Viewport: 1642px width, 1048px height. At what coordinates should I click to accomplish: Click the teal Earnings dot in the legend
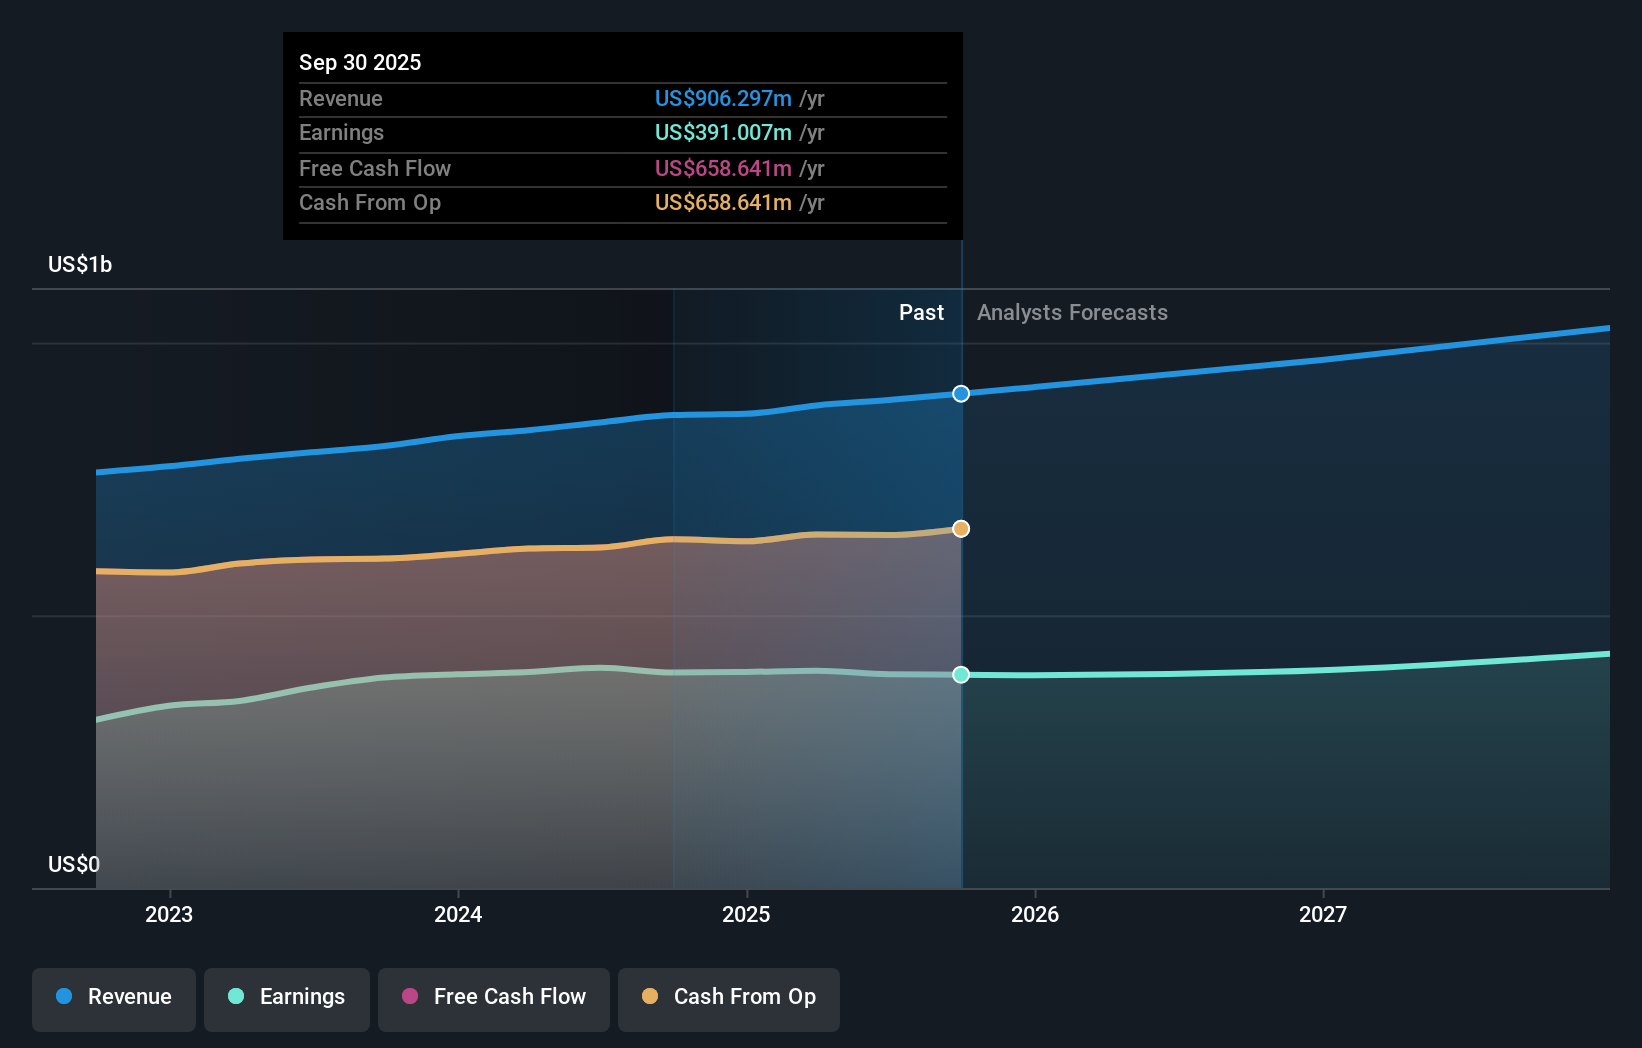click(235, 997)
